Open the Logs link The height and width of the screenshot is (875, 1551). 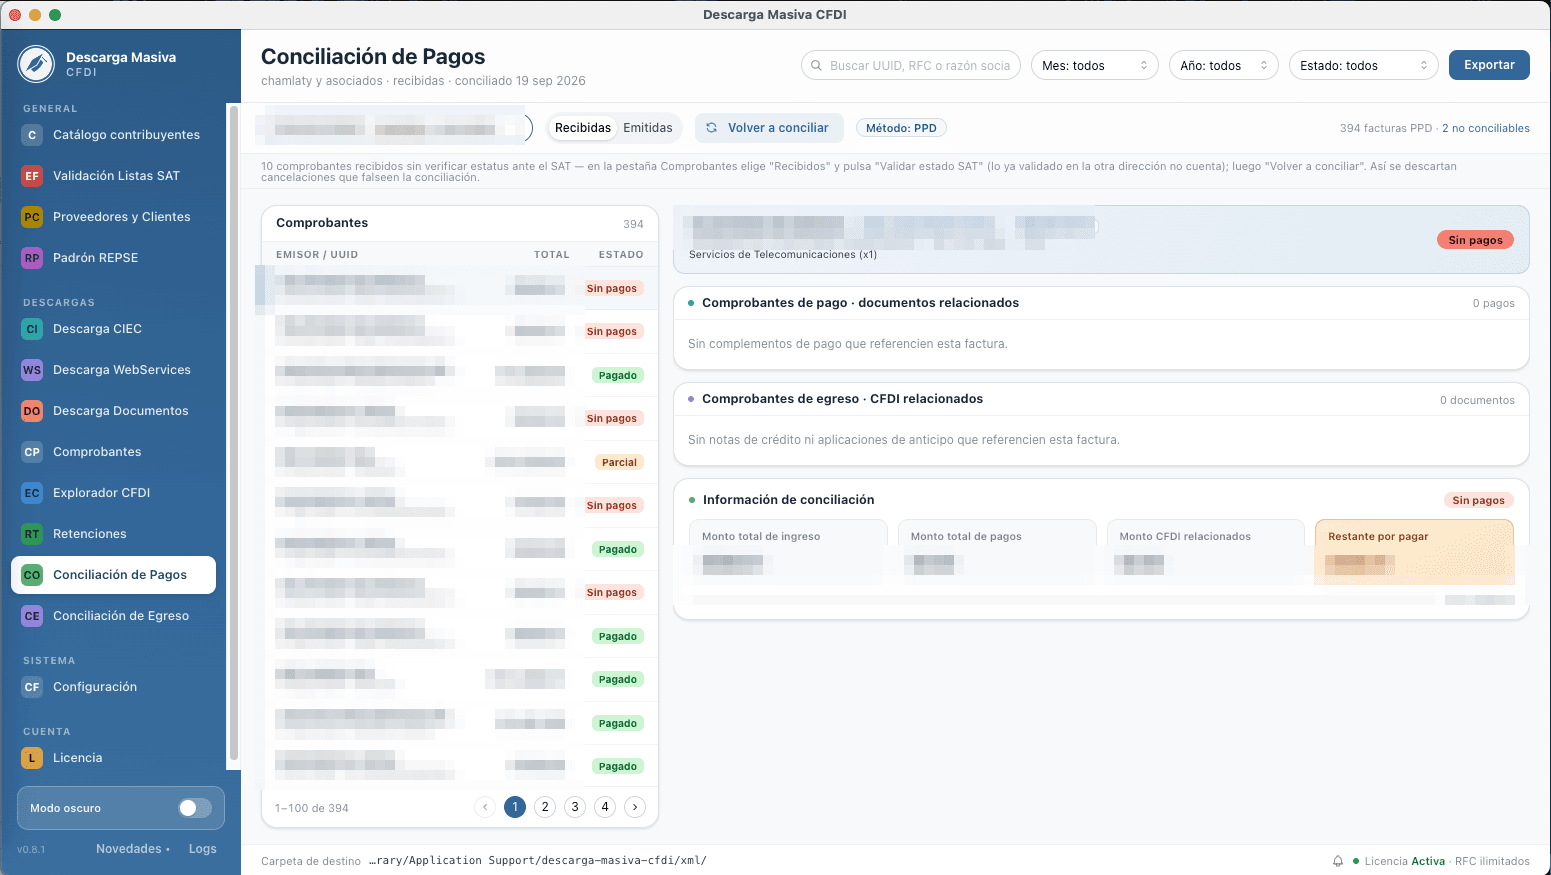pos(203,849)
